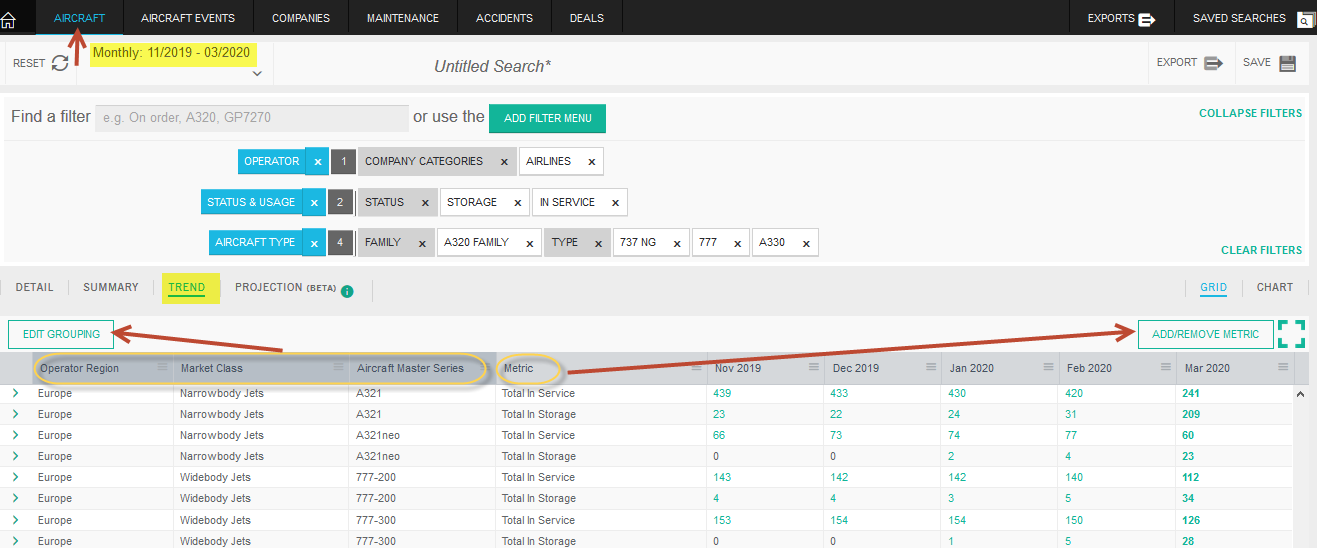Image resolution: width=1317 pixels, height=548 pixels.
Task: Open the Maintenance tab
Action: click(x=403, y=18)
